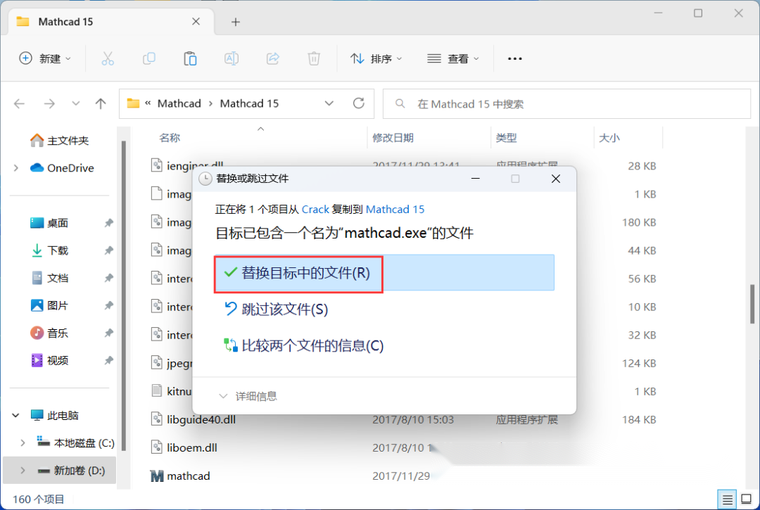Open the Crack source folder link
Screen dimensions: 760x510
tap(315, 209)
